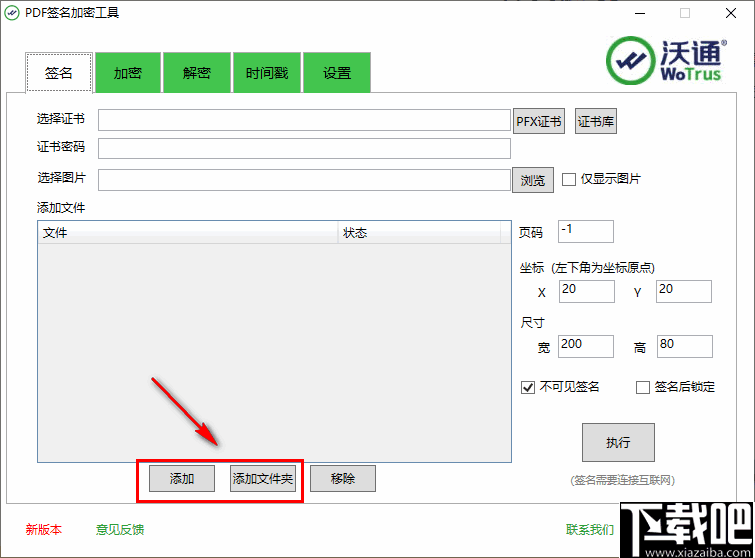Image resolution: width=755 pixels, height=558 pixels.
Task: Open the 设置 tab
Action: (337, 73)
